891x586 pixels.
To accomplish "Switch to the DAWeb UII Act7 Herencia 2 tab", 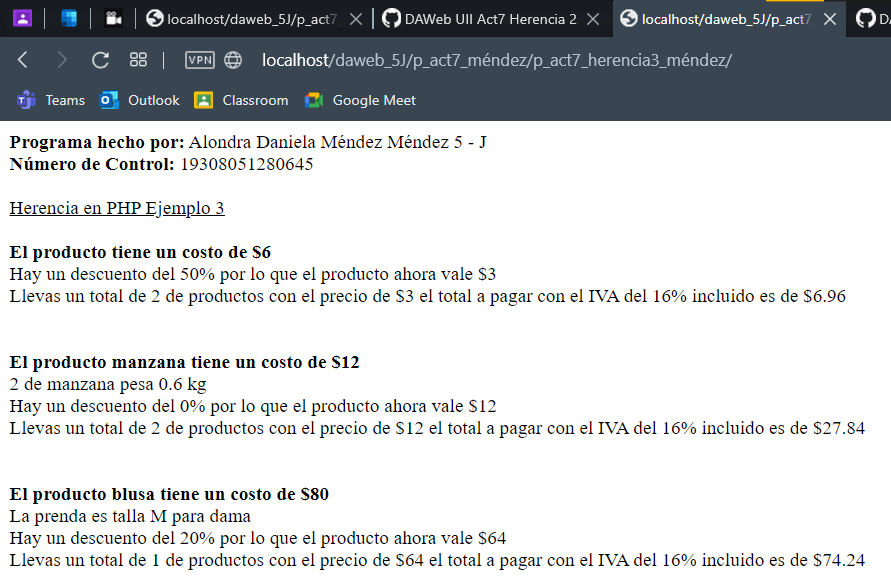I will point(480,17).
